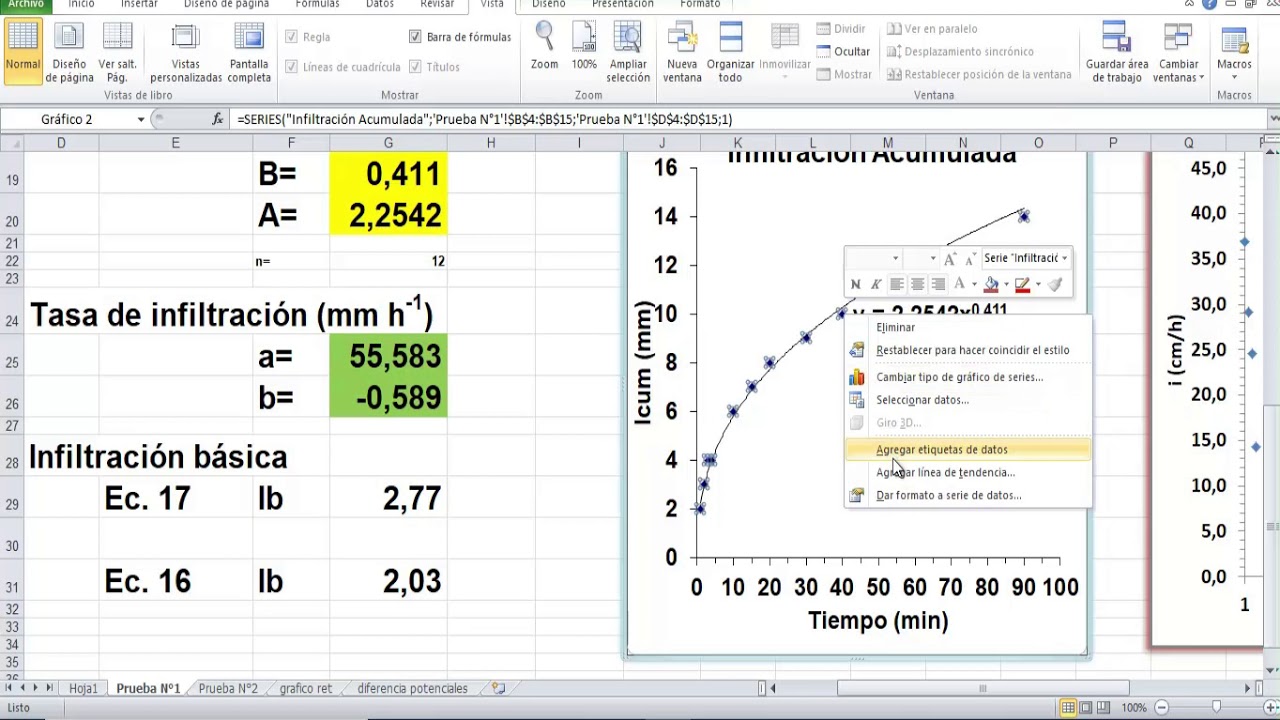
Task: Click Ocultar window option
Action: [843, 52]
